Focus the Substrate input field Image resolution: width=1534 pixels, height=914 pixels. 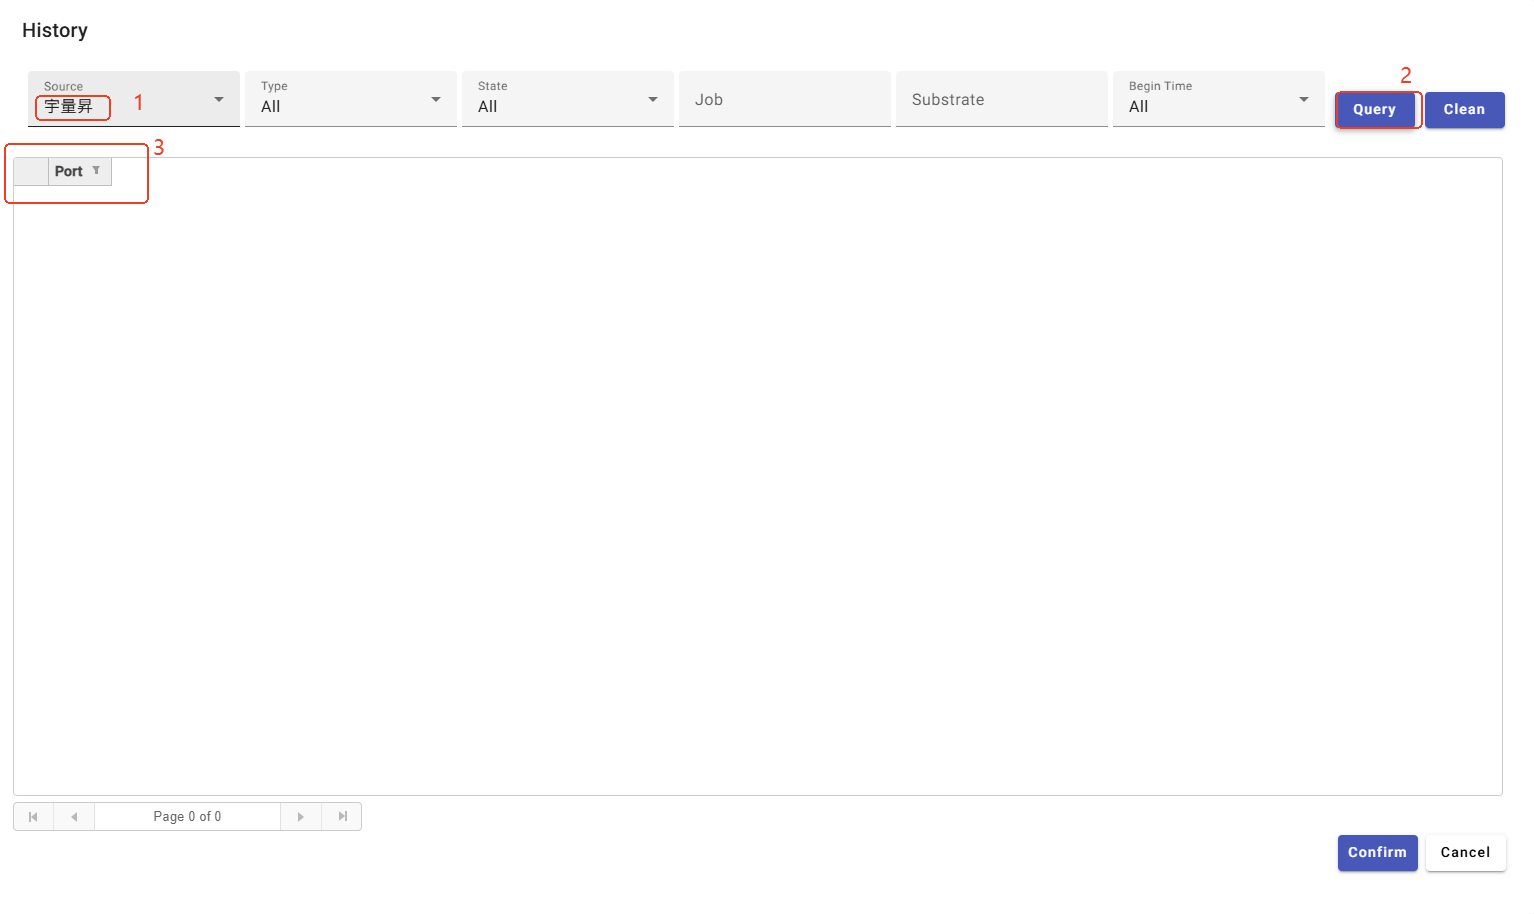1001,100
